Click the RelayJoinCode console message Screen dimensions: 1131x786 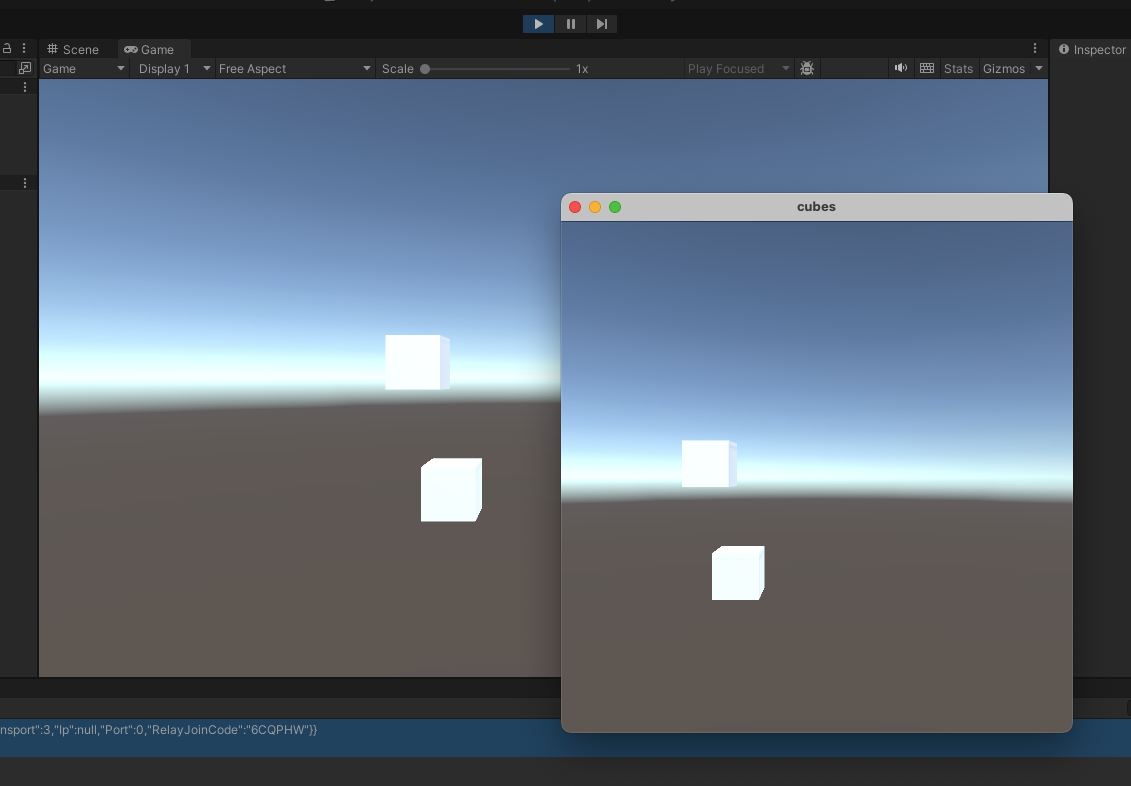[160, 730]
